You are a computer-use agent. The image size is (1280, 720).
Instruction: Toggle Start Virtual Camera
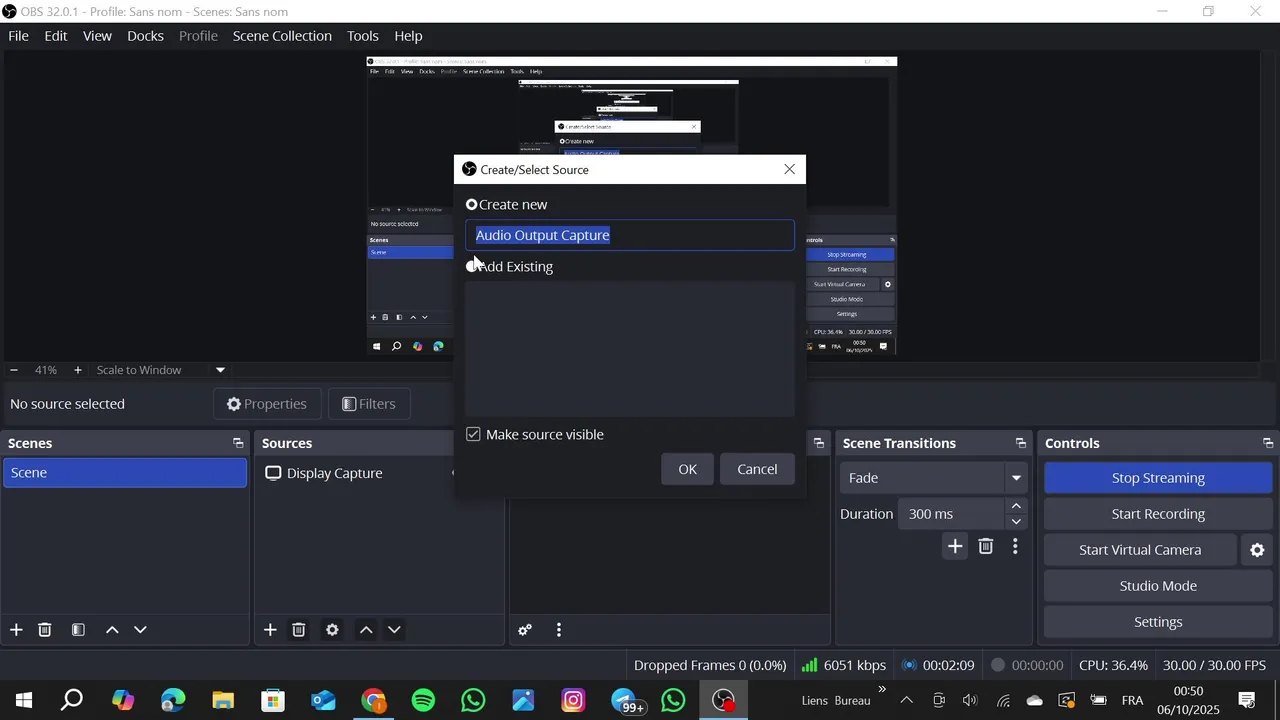point(1140,550)
